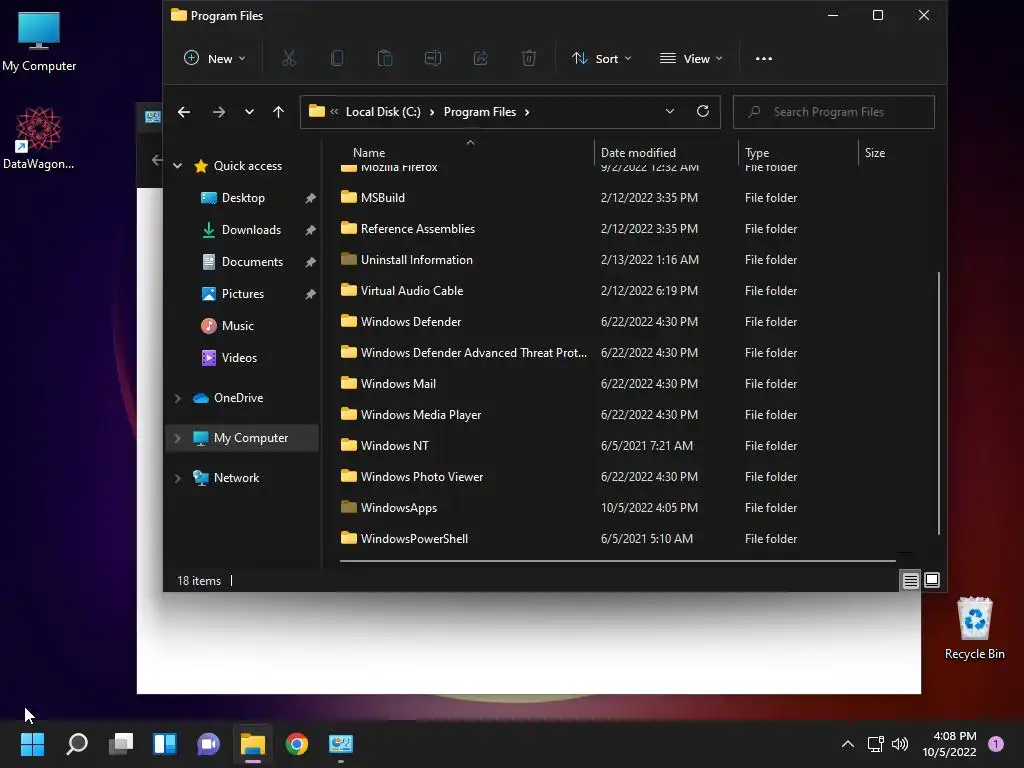This screenshot has width=1024, height=768.
Task: Show hidden tray icons chevron
Action: click(x=848, y=744)
